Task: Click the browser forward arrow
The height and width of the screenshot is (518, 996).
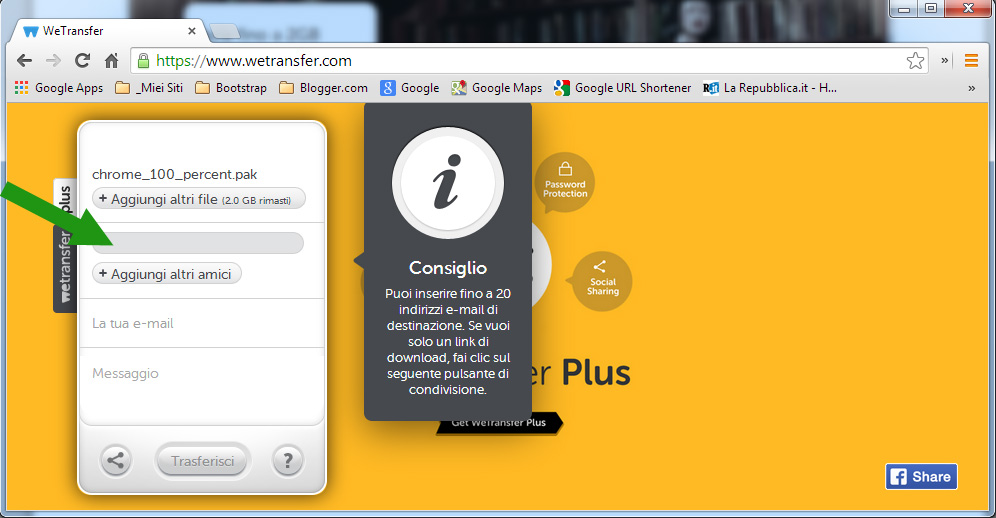Action: click(53, 60)
